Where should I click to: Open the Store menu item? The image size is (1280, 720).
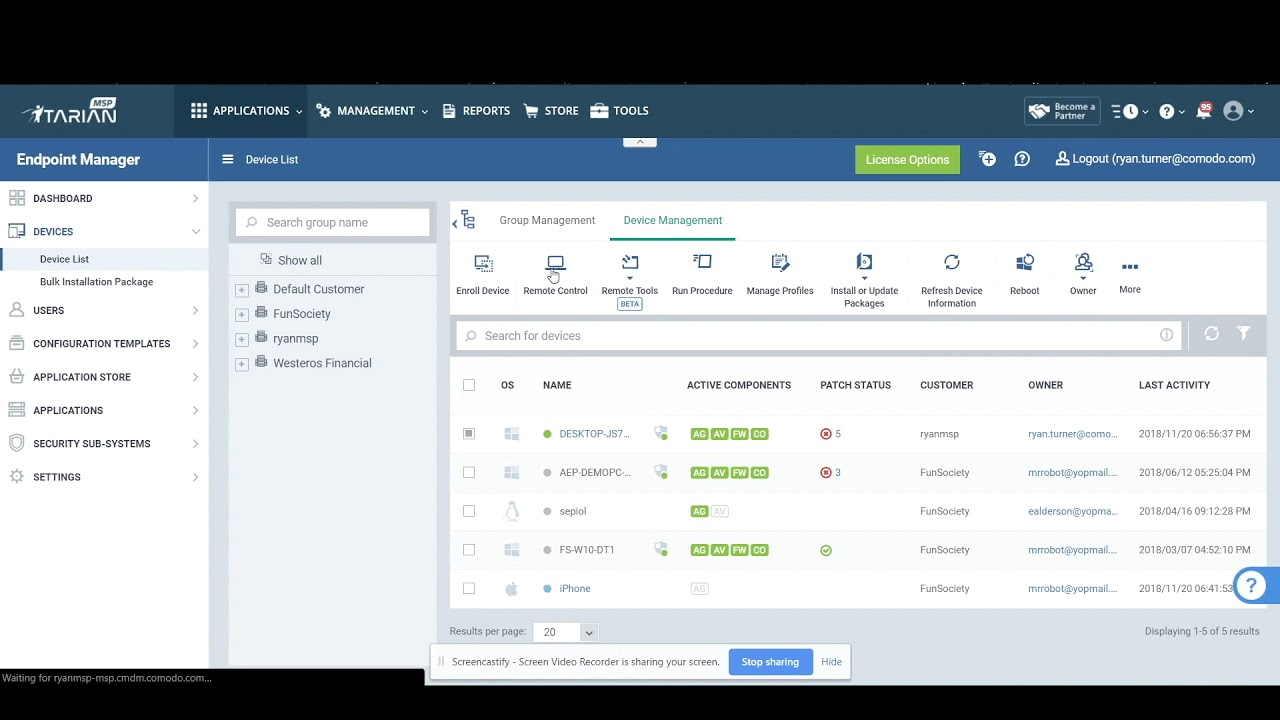(551, 111)
